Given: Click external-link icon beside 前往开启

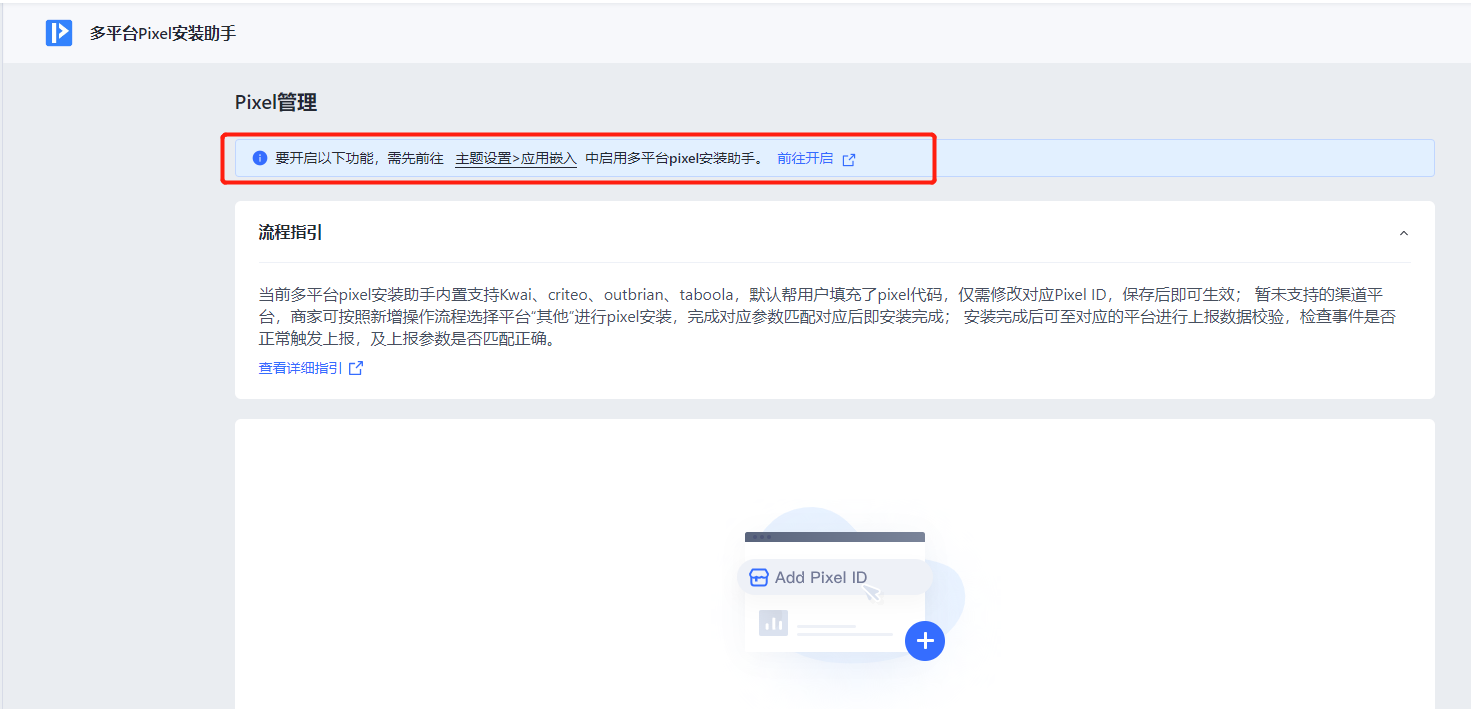Looking at the screenshot, I should coord(849,159).
